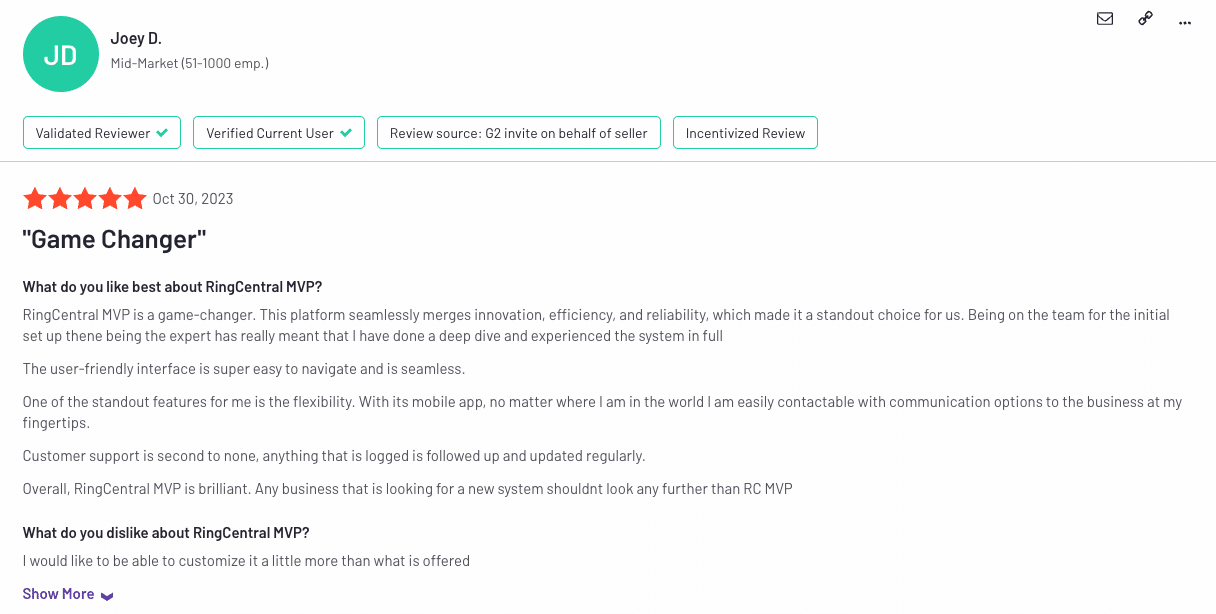The height and width of the screenshot is (614, 1216).
Task: Open the "Game Changer" review title
Action: coord(114,240)
